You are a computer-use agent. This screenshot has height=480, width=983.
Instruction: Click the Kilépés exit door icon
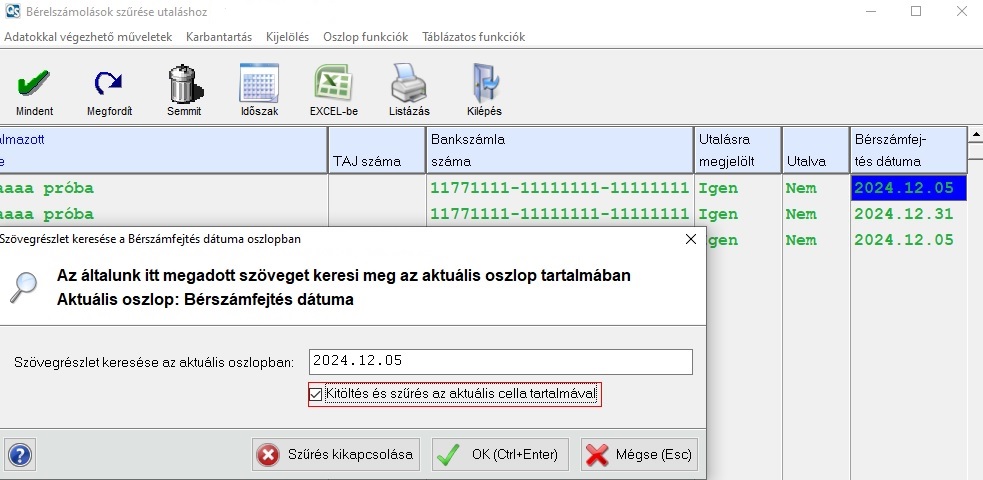point(484,84)
